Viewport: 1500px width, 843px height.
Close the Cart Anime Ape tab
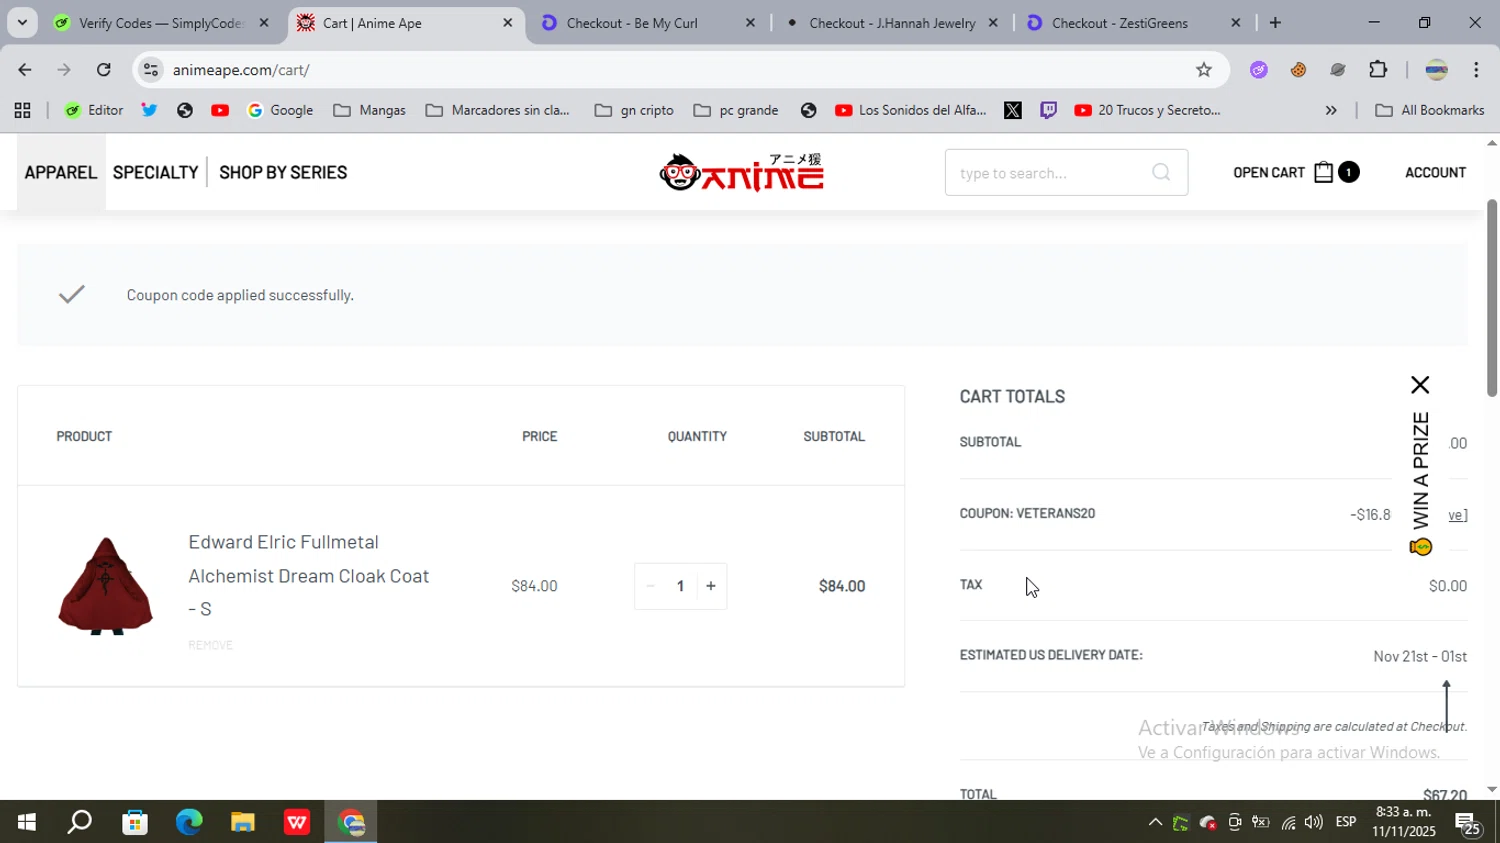[507, 23]
